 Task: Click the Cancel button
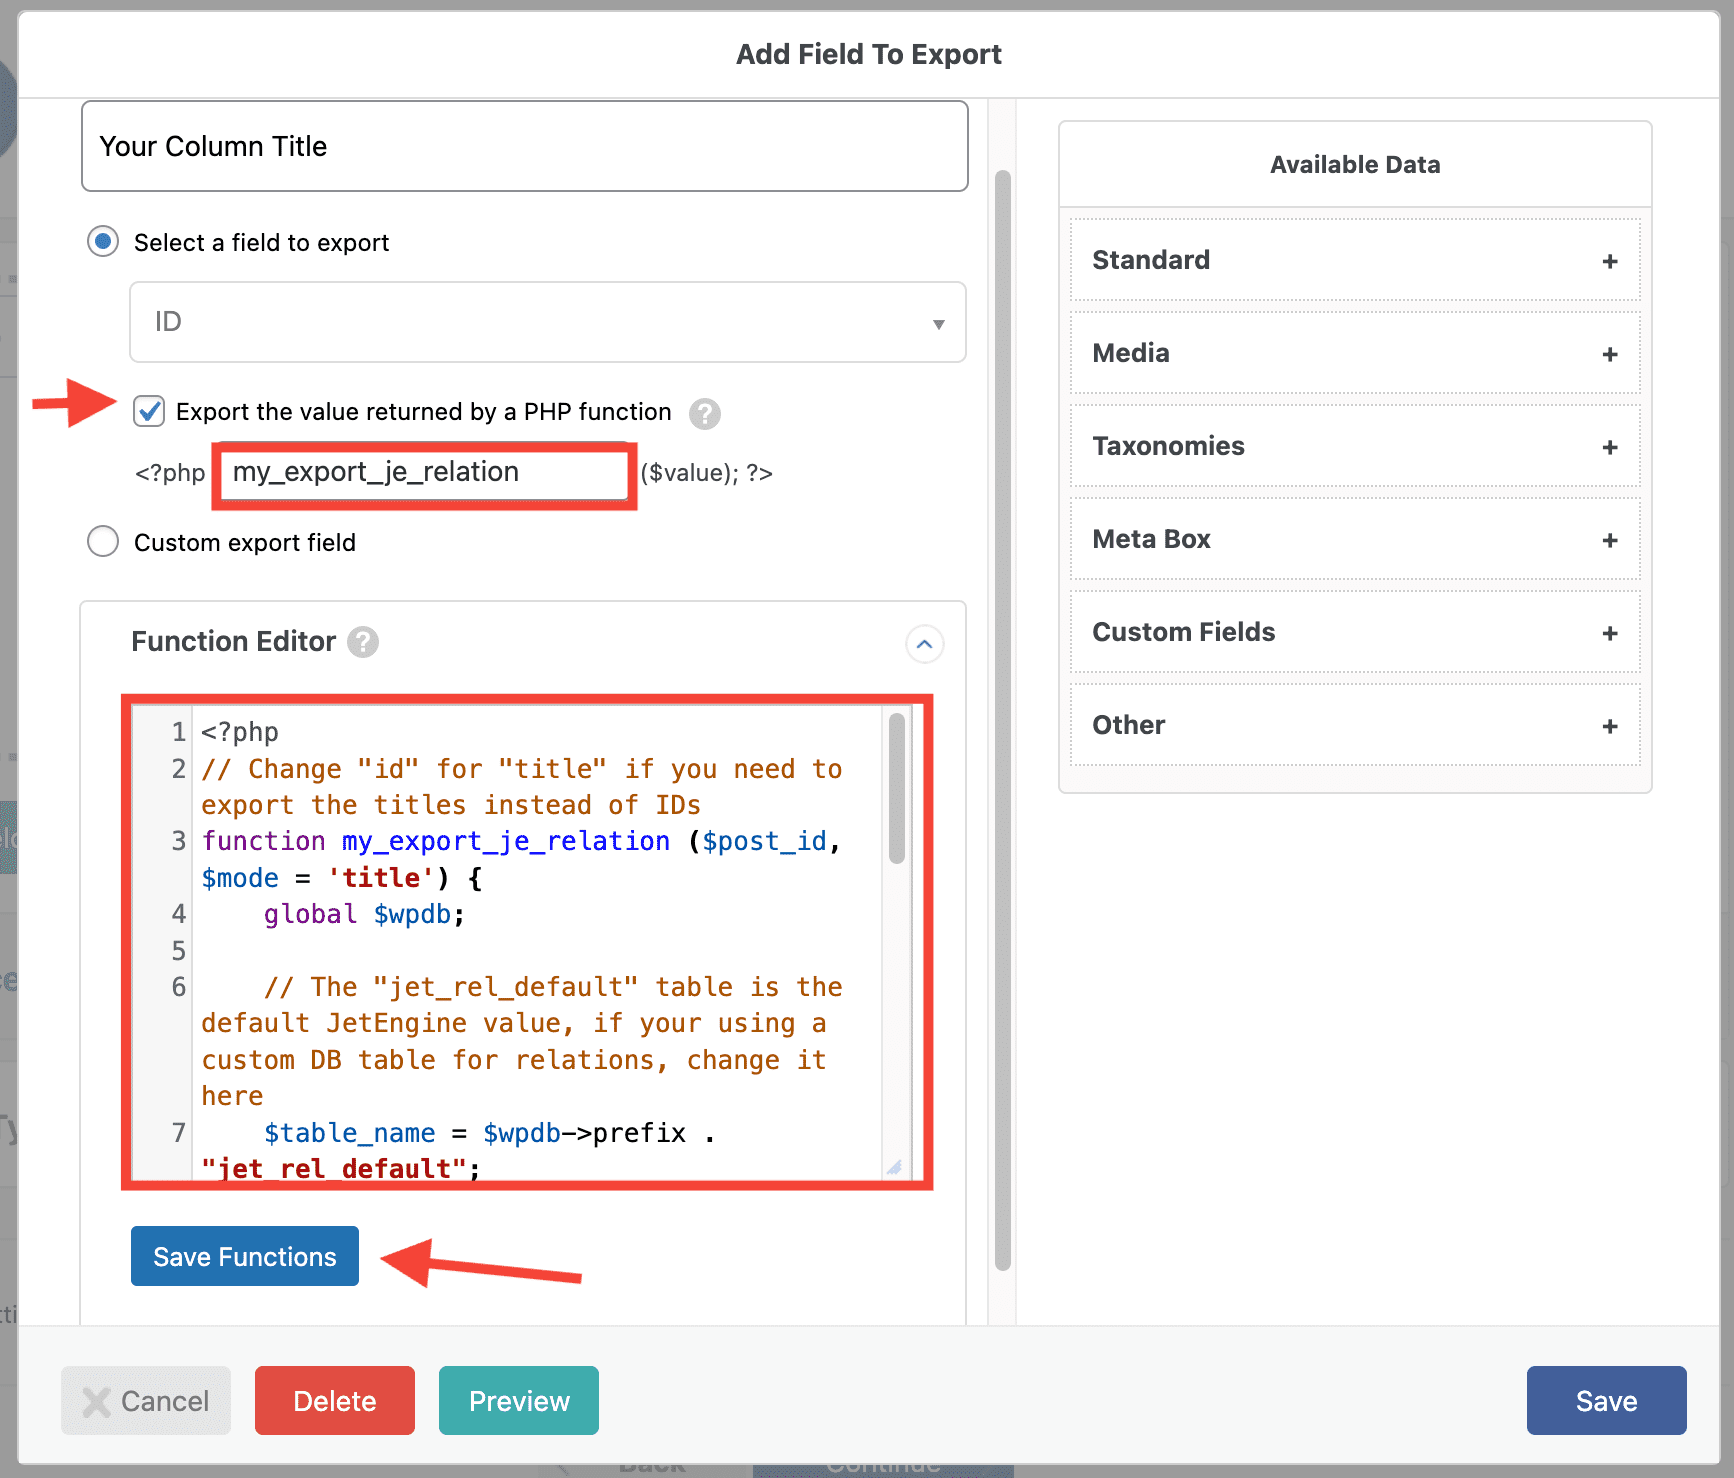pos(146,1400)
